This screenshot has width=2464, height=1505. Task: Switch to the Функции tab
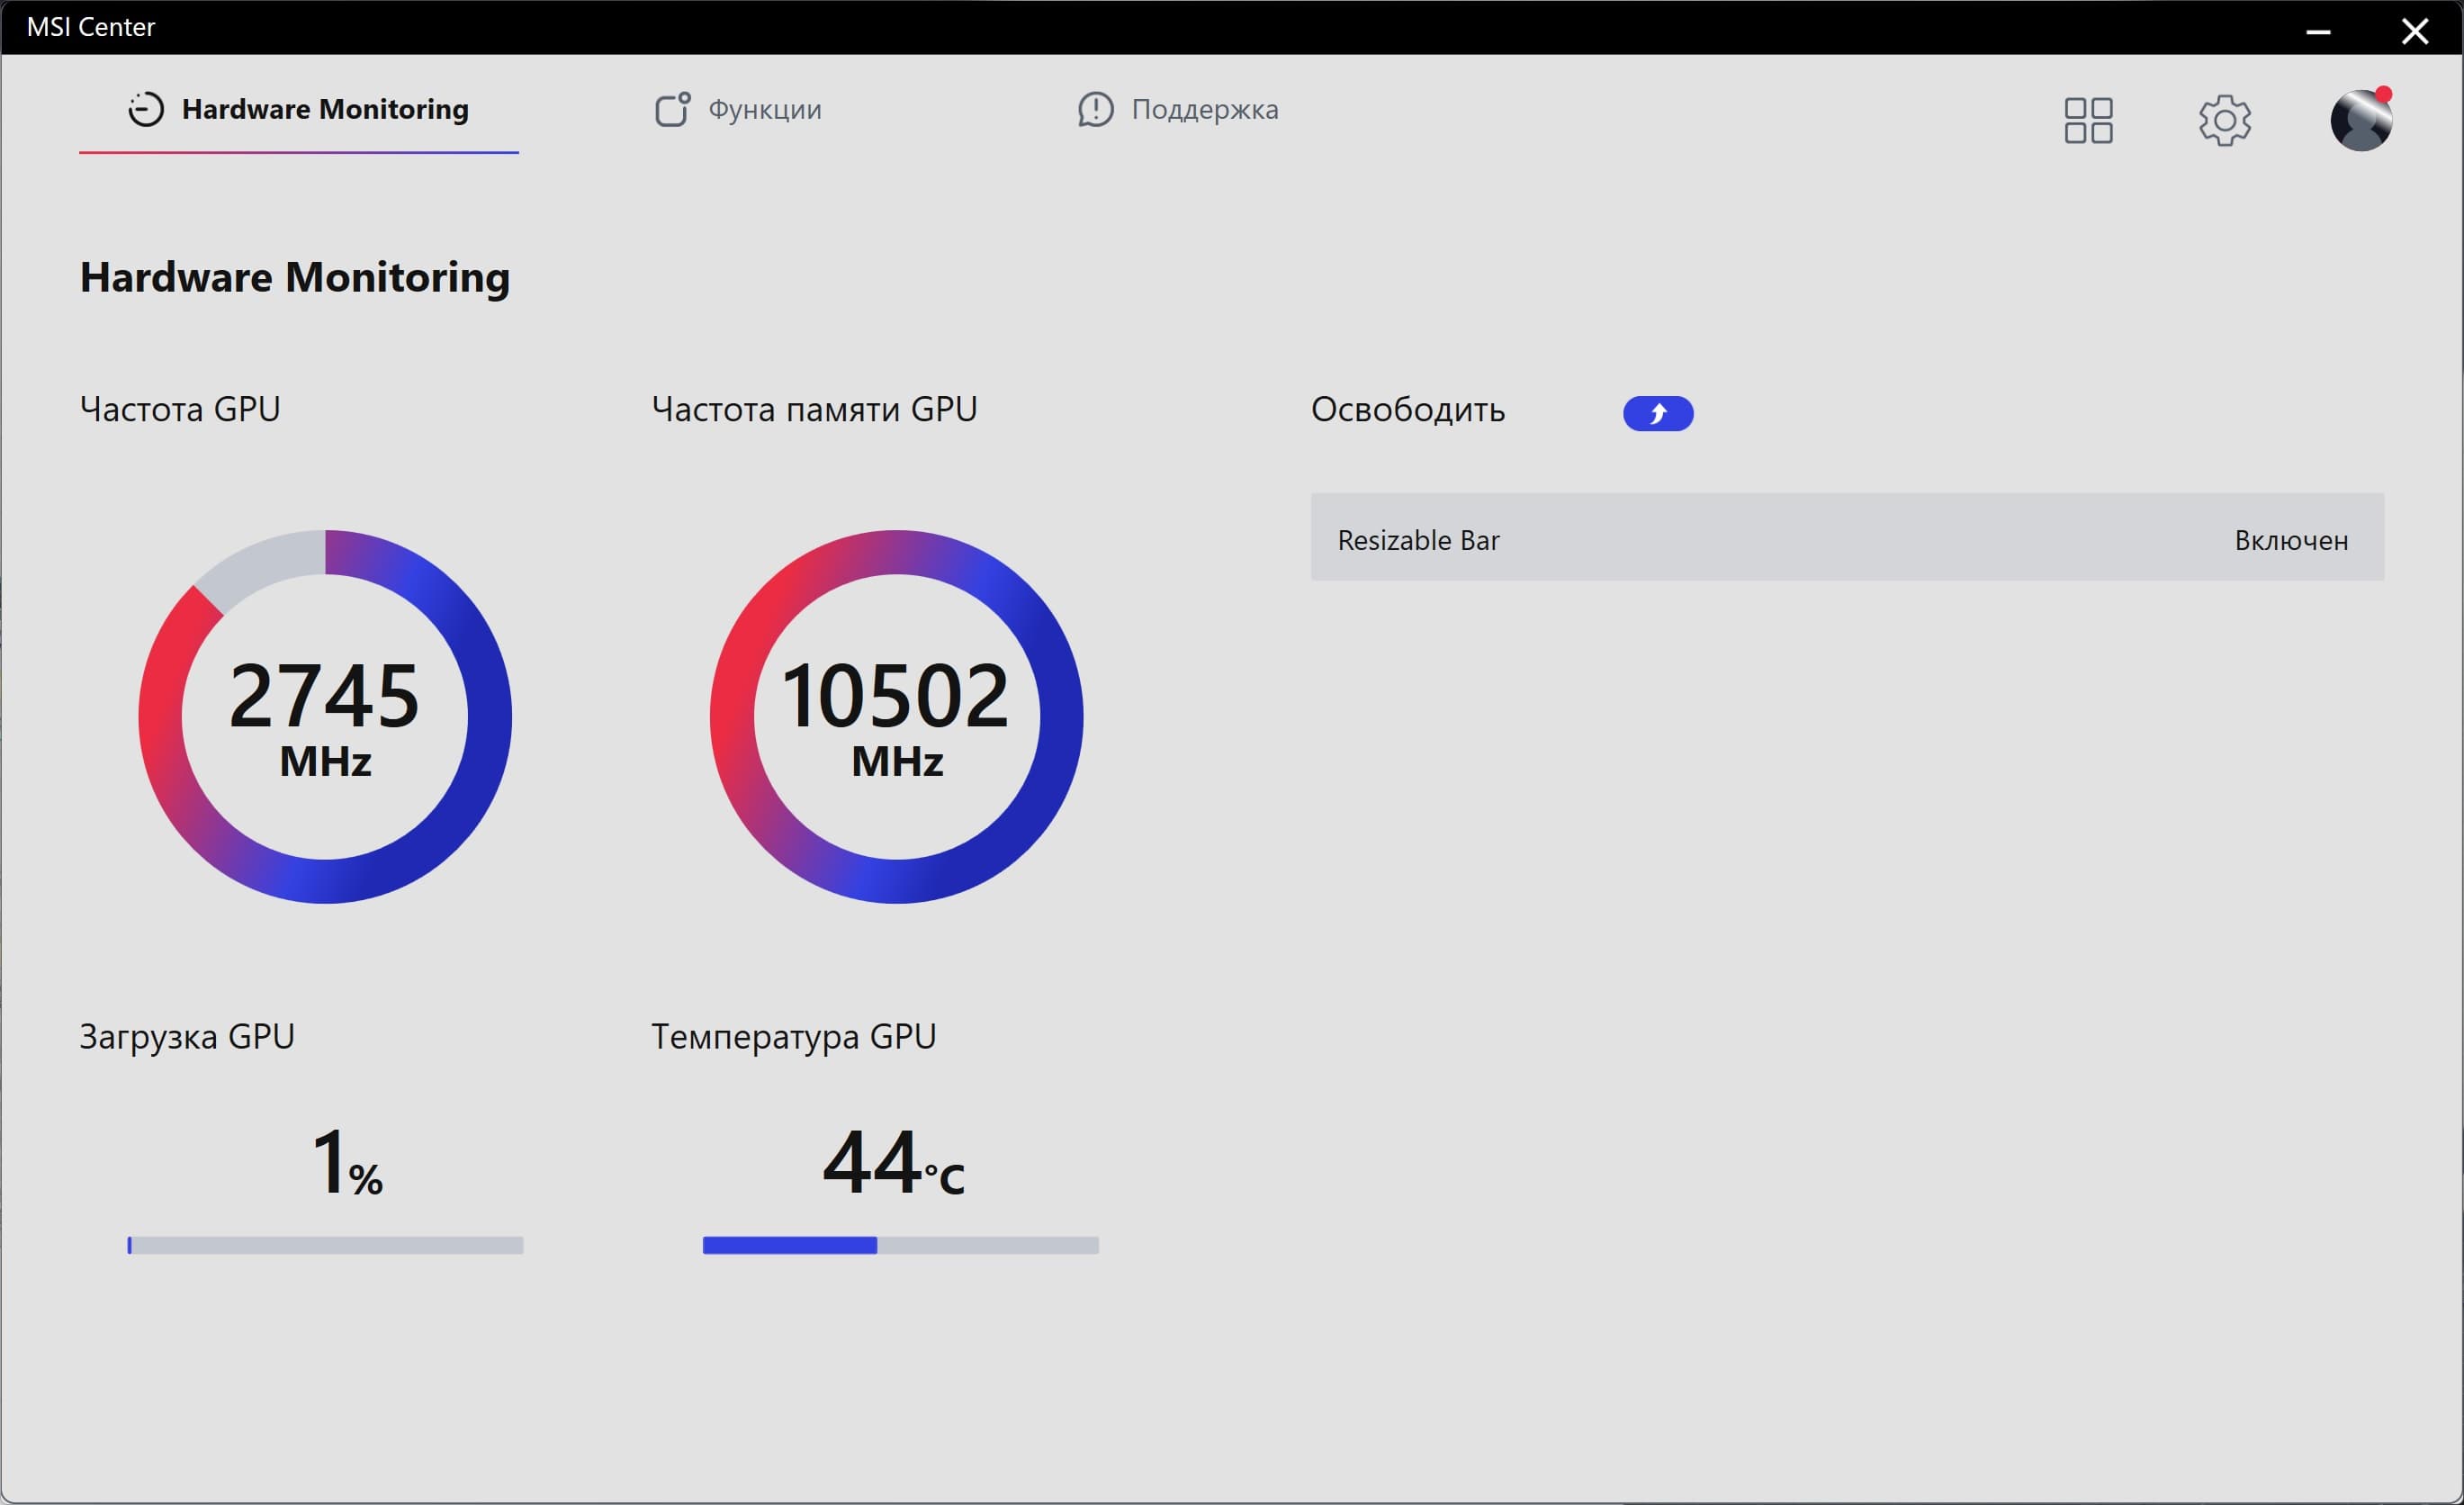click(x=764, y=109)
